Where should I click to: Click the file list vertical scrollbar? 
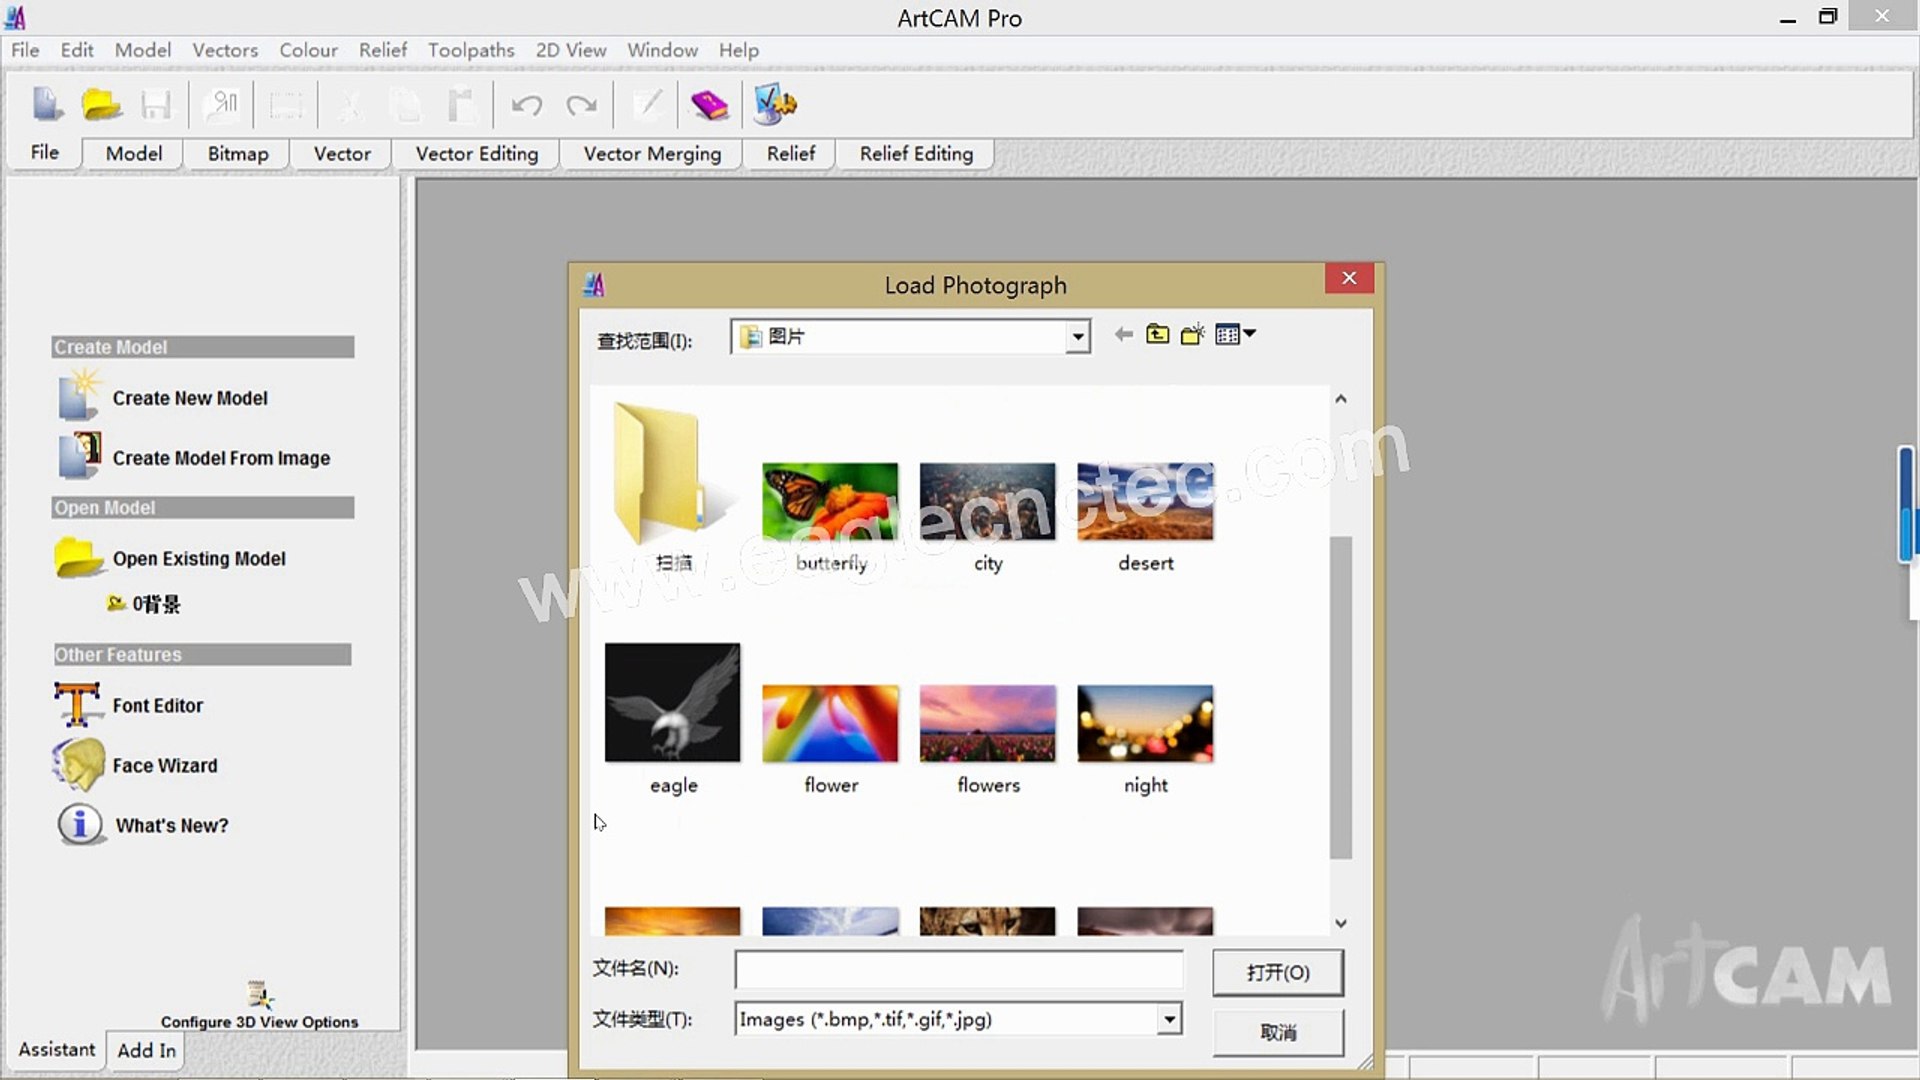tap(1340, 697)
